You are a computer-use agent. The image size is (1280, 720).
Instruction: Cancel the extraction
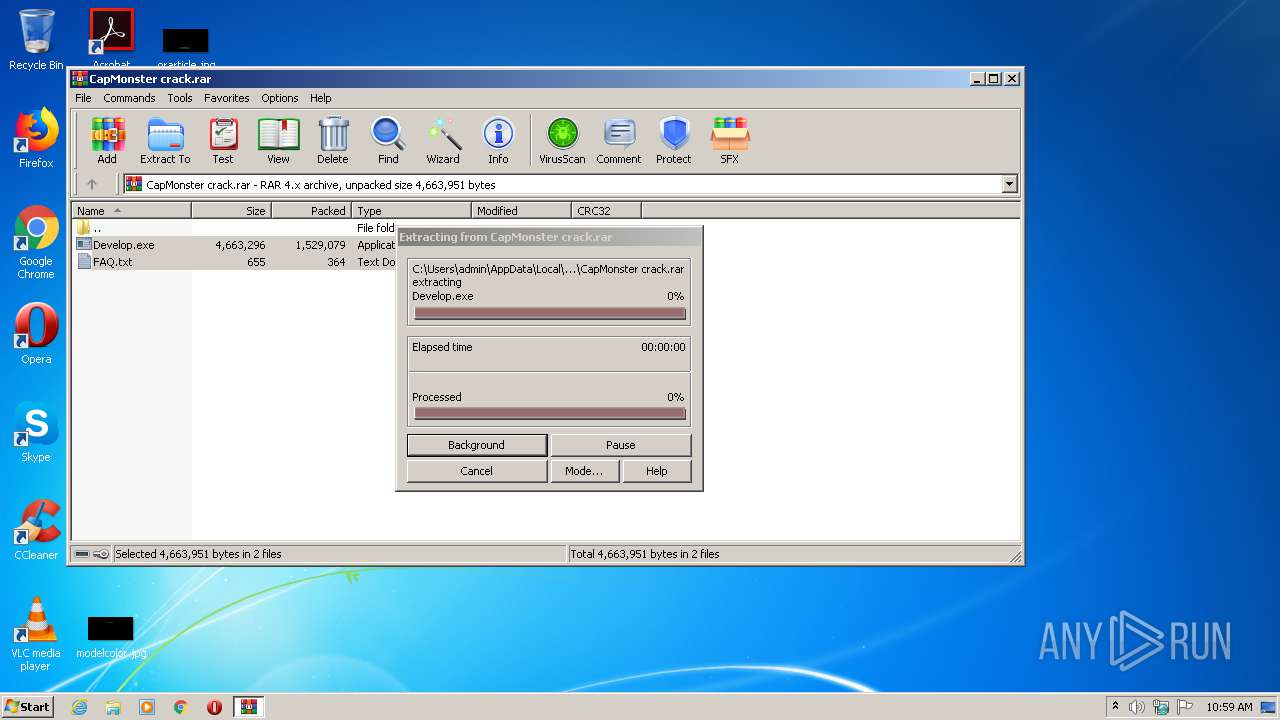tap(477, 471)
